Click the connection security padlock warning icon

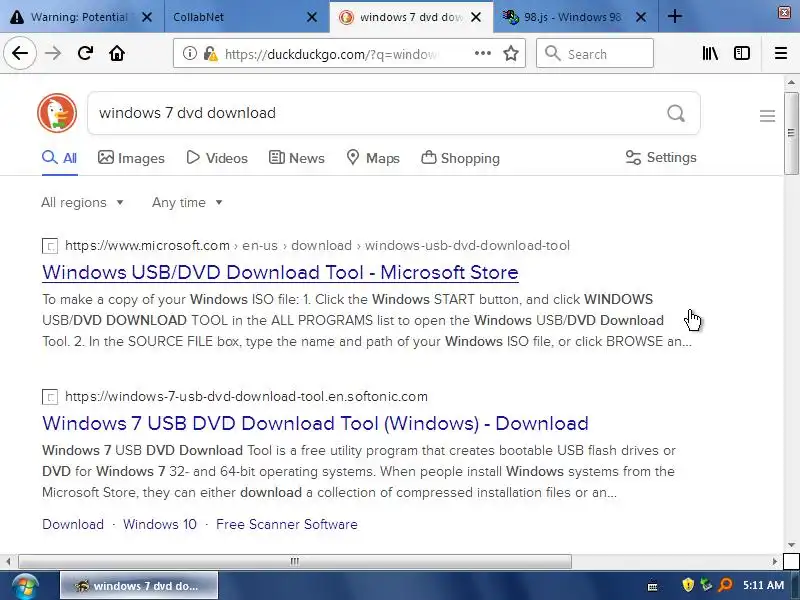[x=210, y=54]
